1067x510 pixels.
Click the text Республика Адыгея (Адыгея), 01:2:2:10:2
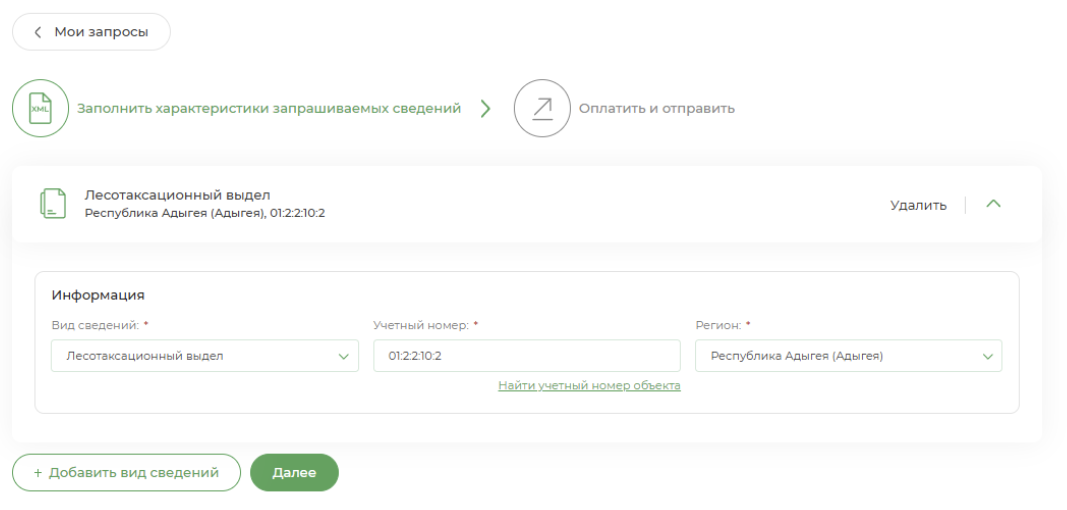205,213
